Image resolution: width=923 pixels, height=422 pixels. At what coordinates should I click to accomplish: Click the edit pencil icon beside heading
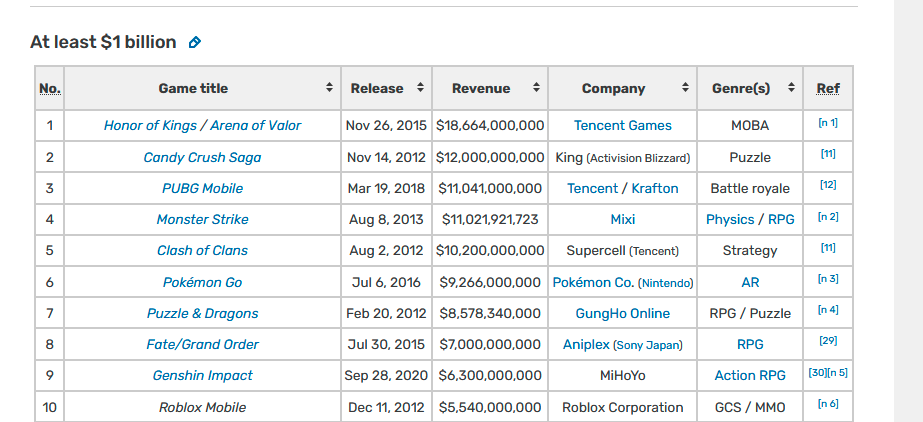coord(194,42)
